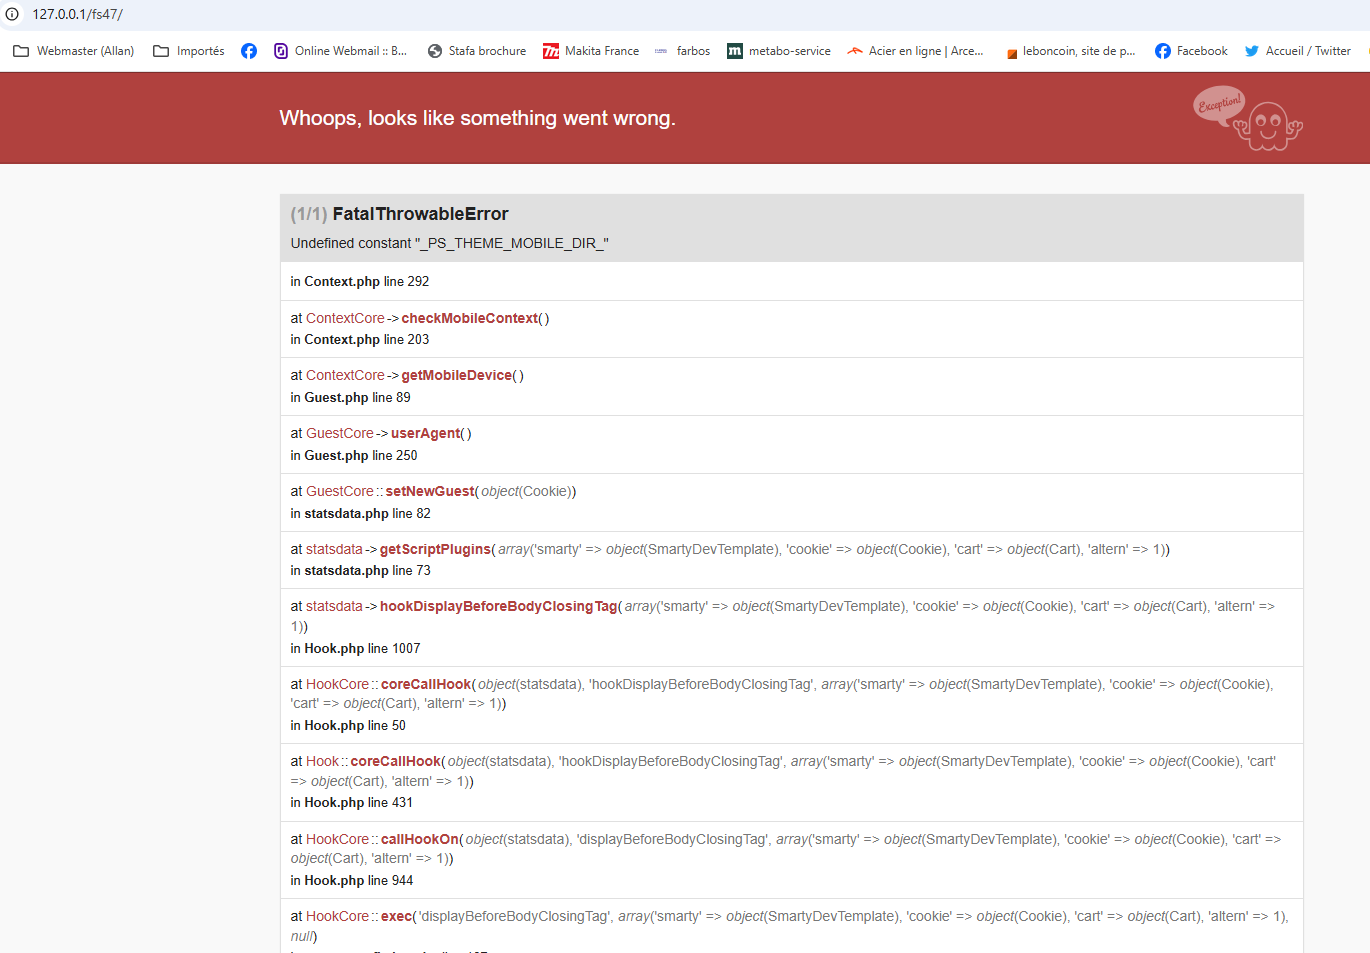Image resolution: width=1370 pixels, height=953 pixels.
Task: Click the callHookOn method name
Action: click(x=420, y=839)
